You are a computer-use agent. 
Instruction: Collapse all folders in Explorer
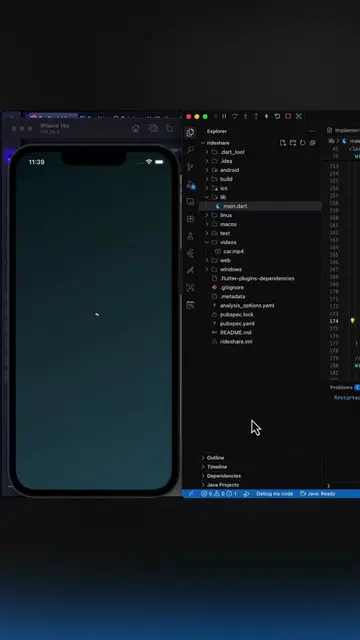[x=312, y=143]
